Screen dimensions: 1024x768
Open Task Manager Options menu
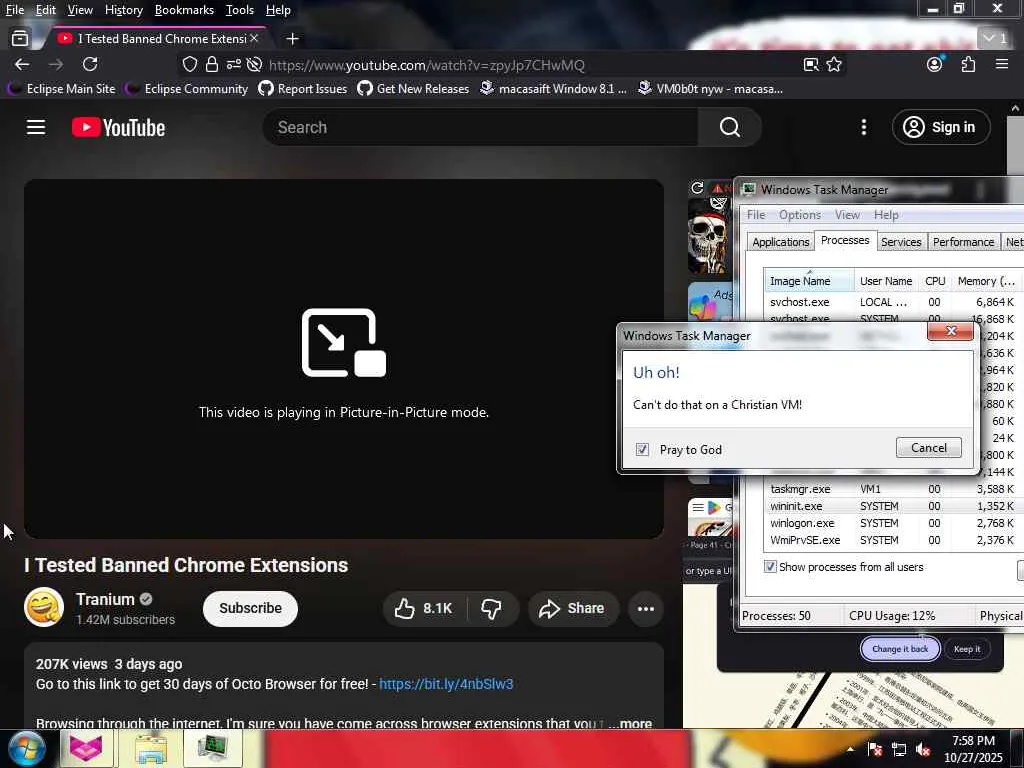click(x=799, y=215)
